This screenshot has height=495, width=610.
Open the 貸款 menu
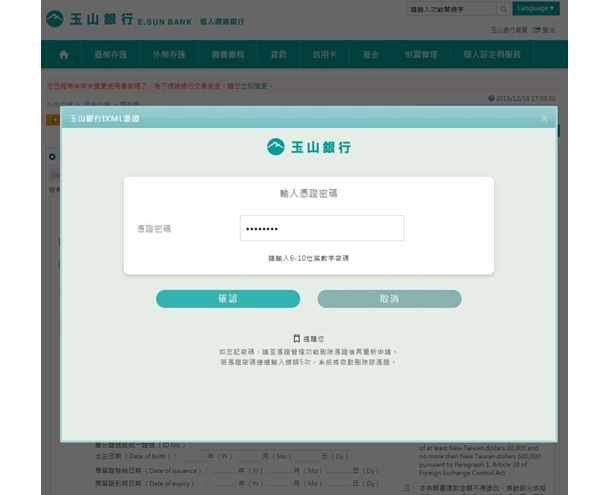[279, 54]
